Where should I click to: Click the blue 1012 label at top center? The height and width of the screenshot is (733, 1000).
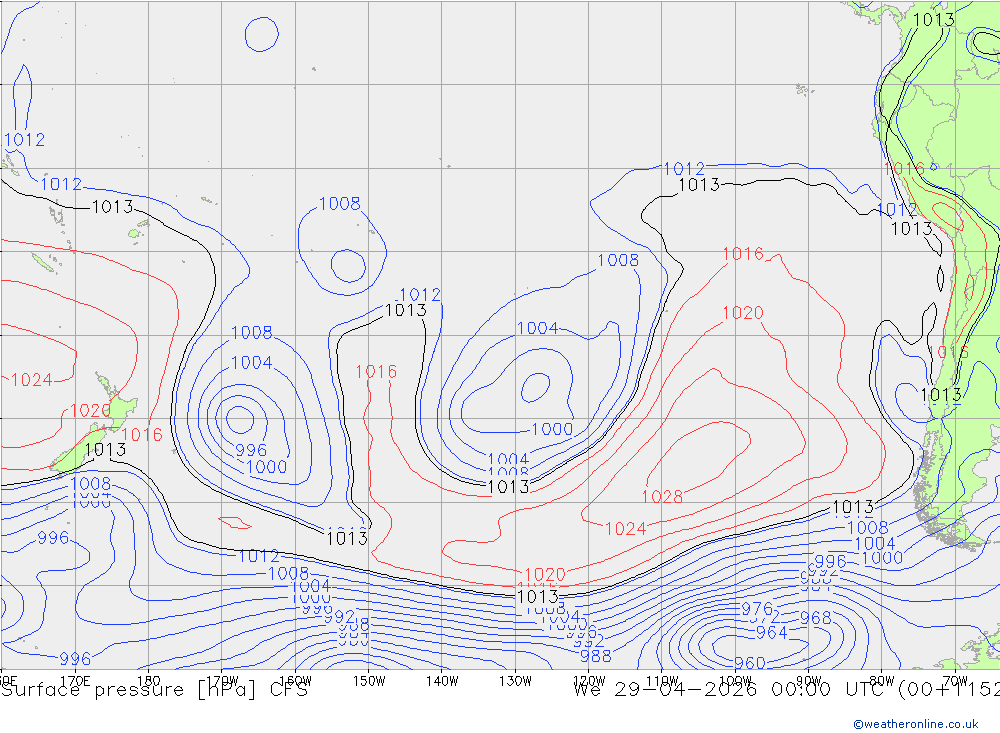tap(684, 169)
